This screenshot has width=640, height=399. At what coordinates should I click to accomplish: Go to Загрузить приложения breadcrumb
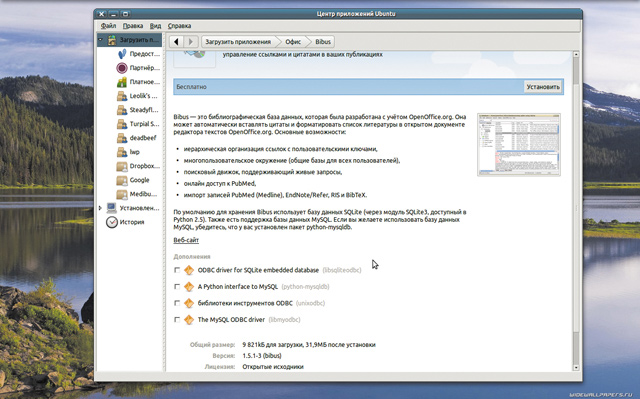pos(238,42)
